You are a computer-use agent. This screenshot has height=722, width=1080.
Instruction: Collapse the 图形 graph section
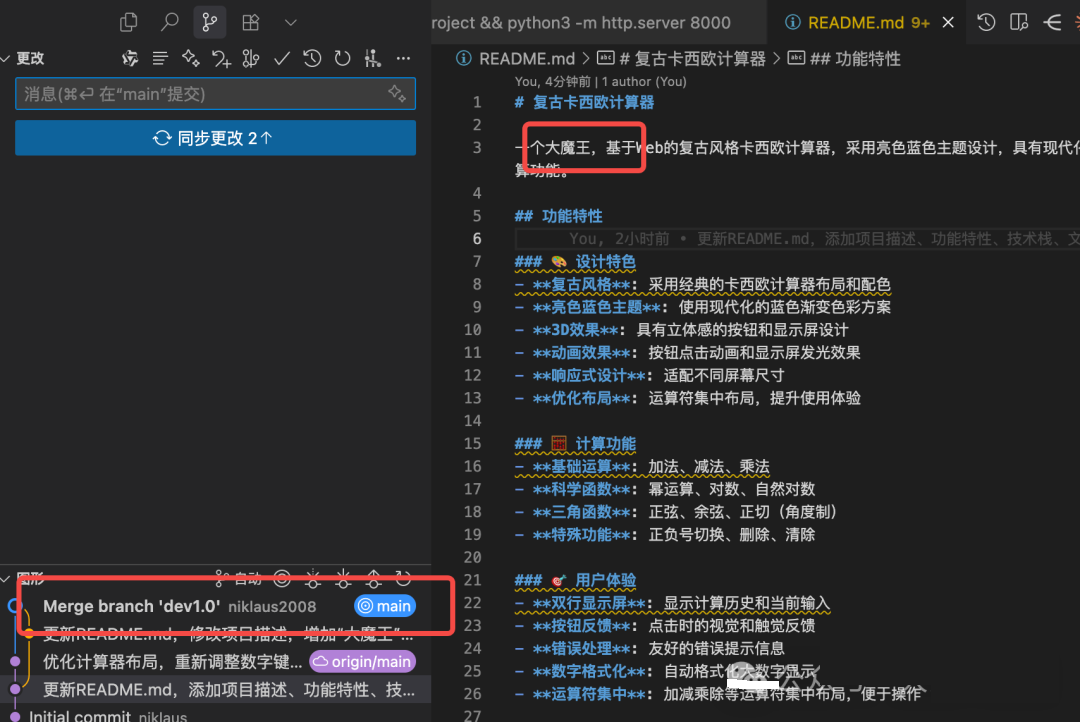6,578
